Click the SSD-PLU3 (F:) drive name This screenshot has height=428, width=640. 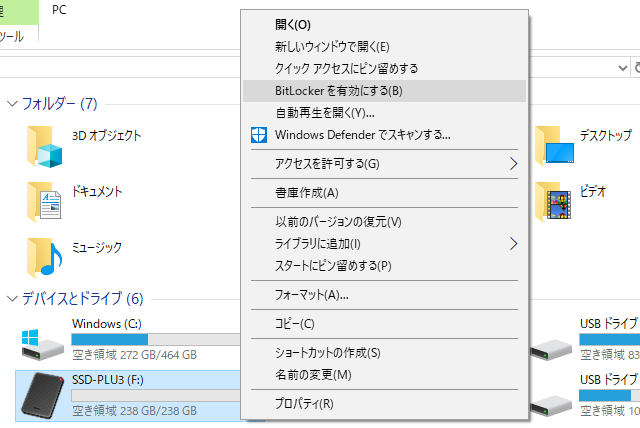108,380
